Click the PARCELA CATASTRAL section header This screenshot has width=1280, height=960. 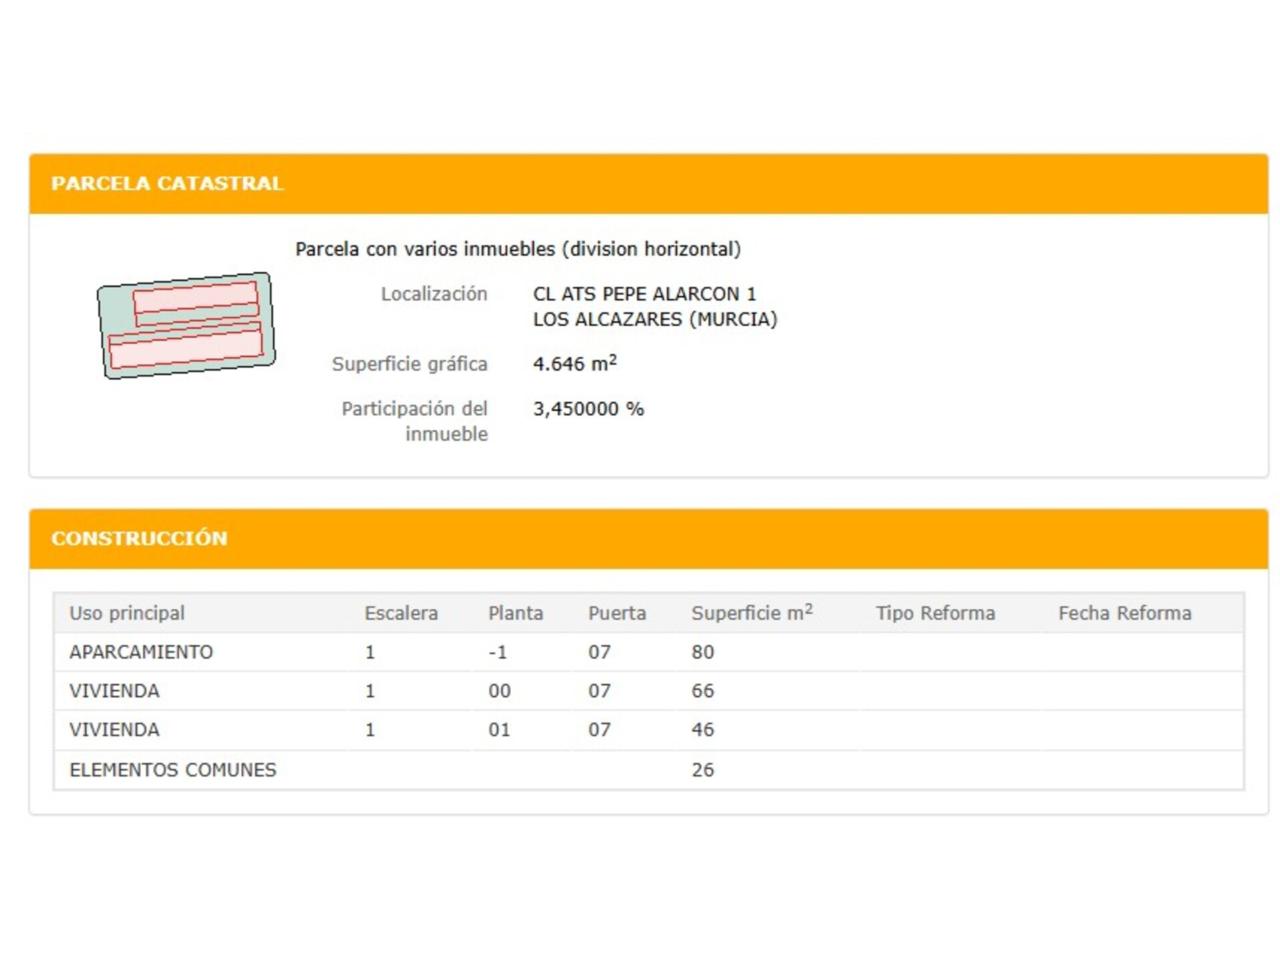[x=167, y=184]
